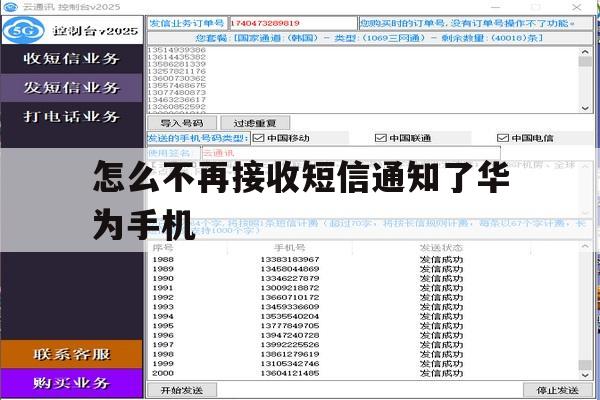Click phone number 13009218872
600x400 pixels.
coord(290,288)
